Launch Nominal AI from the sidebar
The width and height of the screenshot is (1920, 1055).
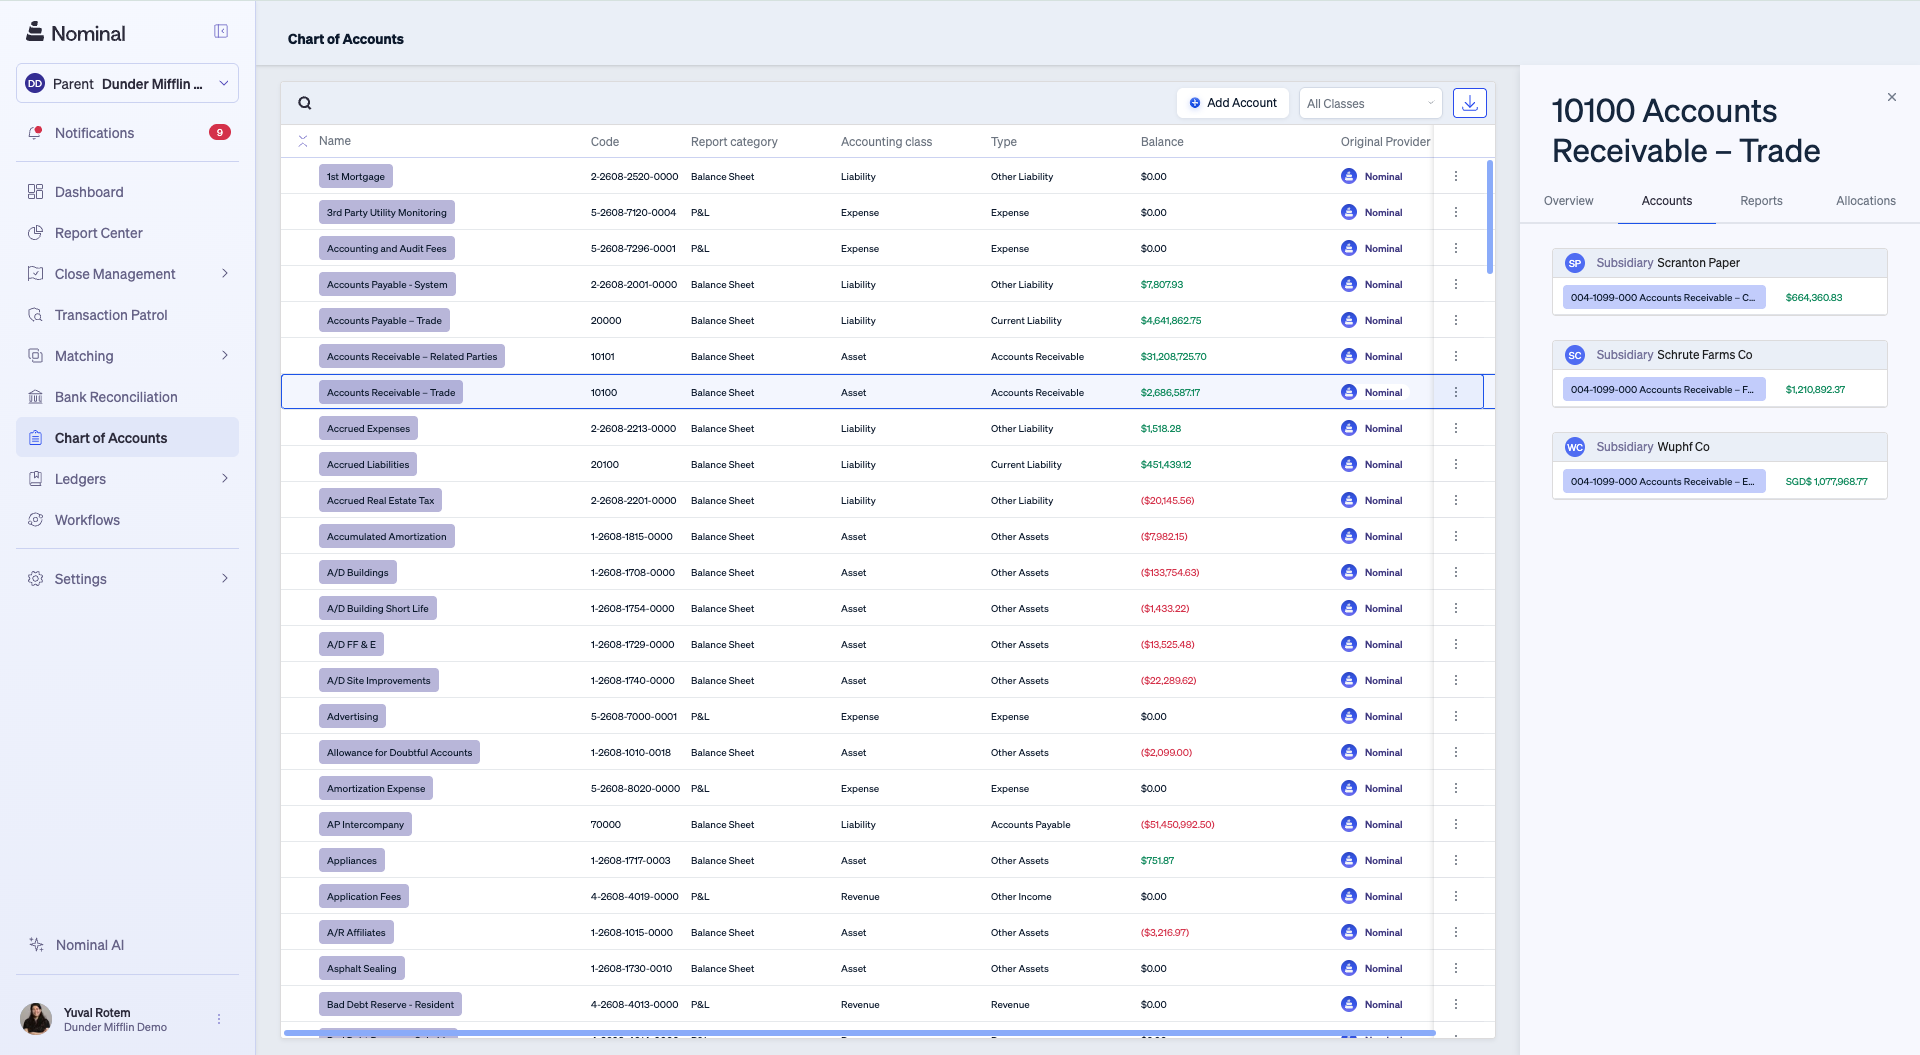(x=90, y=944)
